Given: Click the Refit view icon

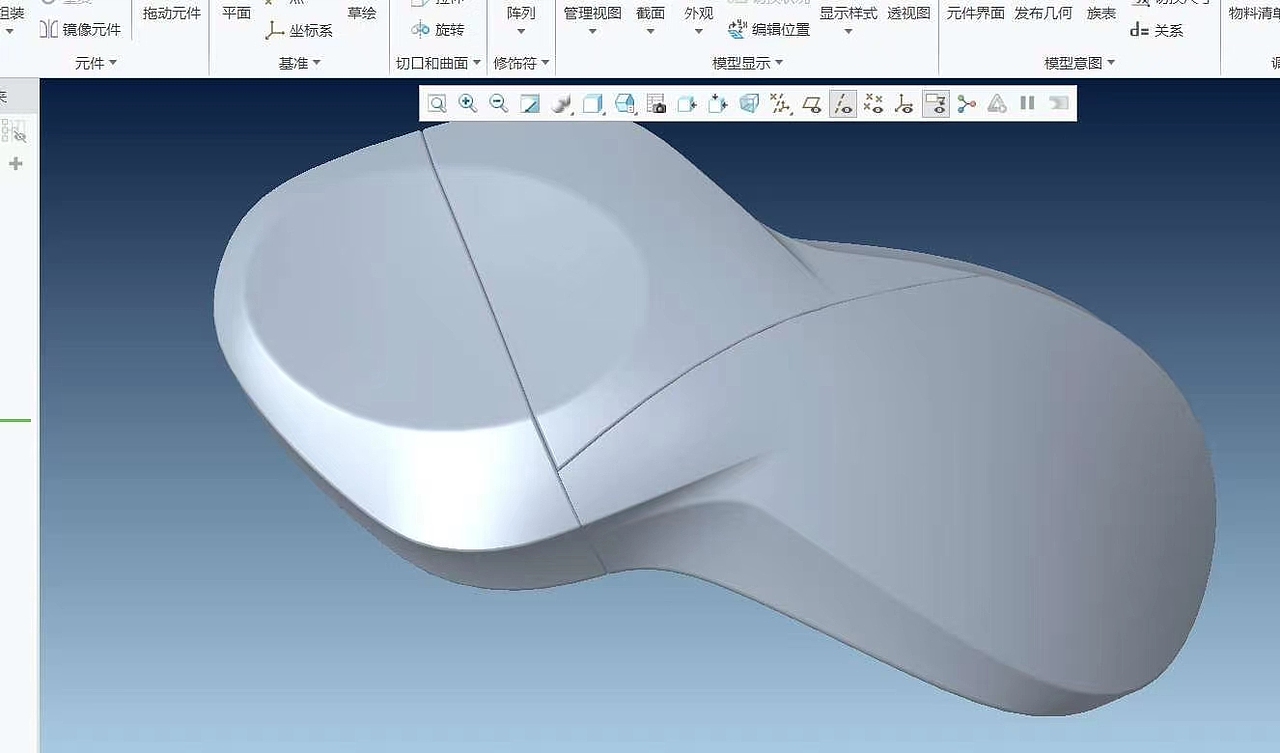Looking at the screenshot, I should tap(437, 104).
